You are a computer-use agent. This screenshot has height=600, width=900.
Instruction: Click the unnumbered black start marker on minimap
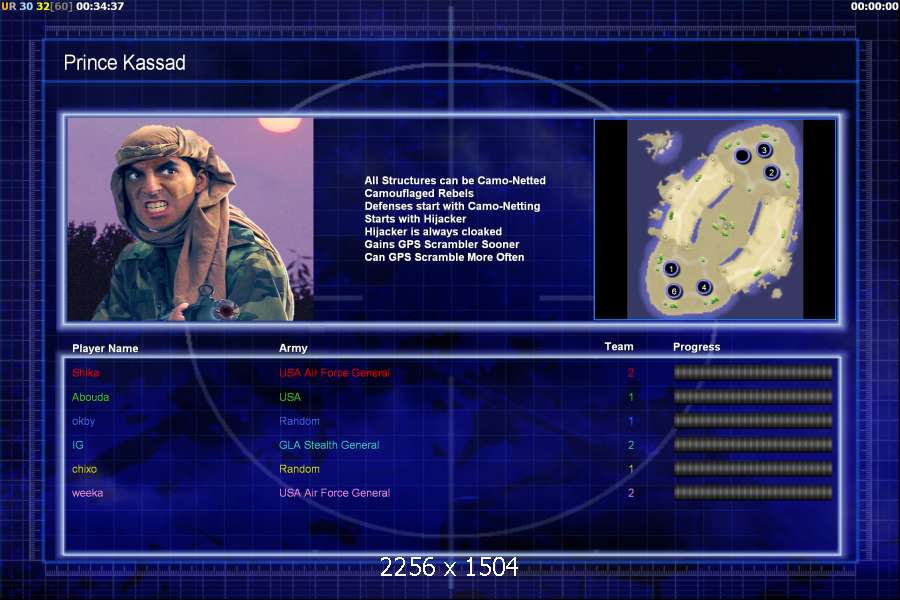(x=742, y=156)
